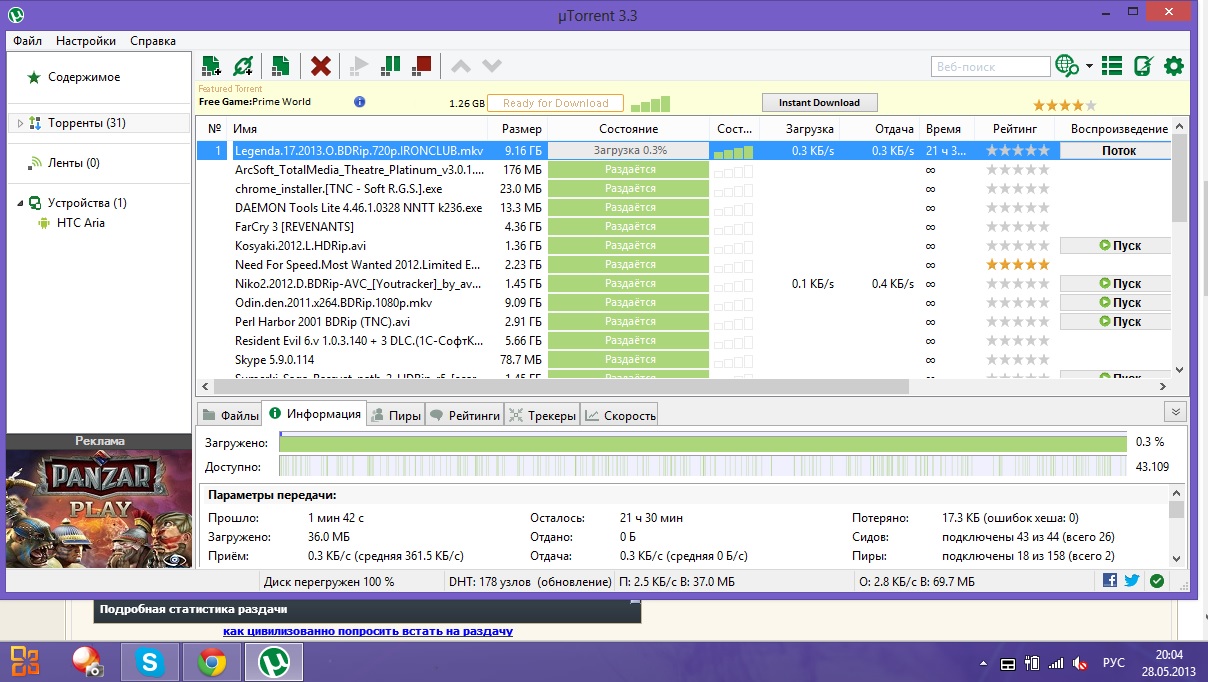The height and width of the screenshot is (682, 1208).
Task: Open the Файл menu
Action: (x=27, y=41)
